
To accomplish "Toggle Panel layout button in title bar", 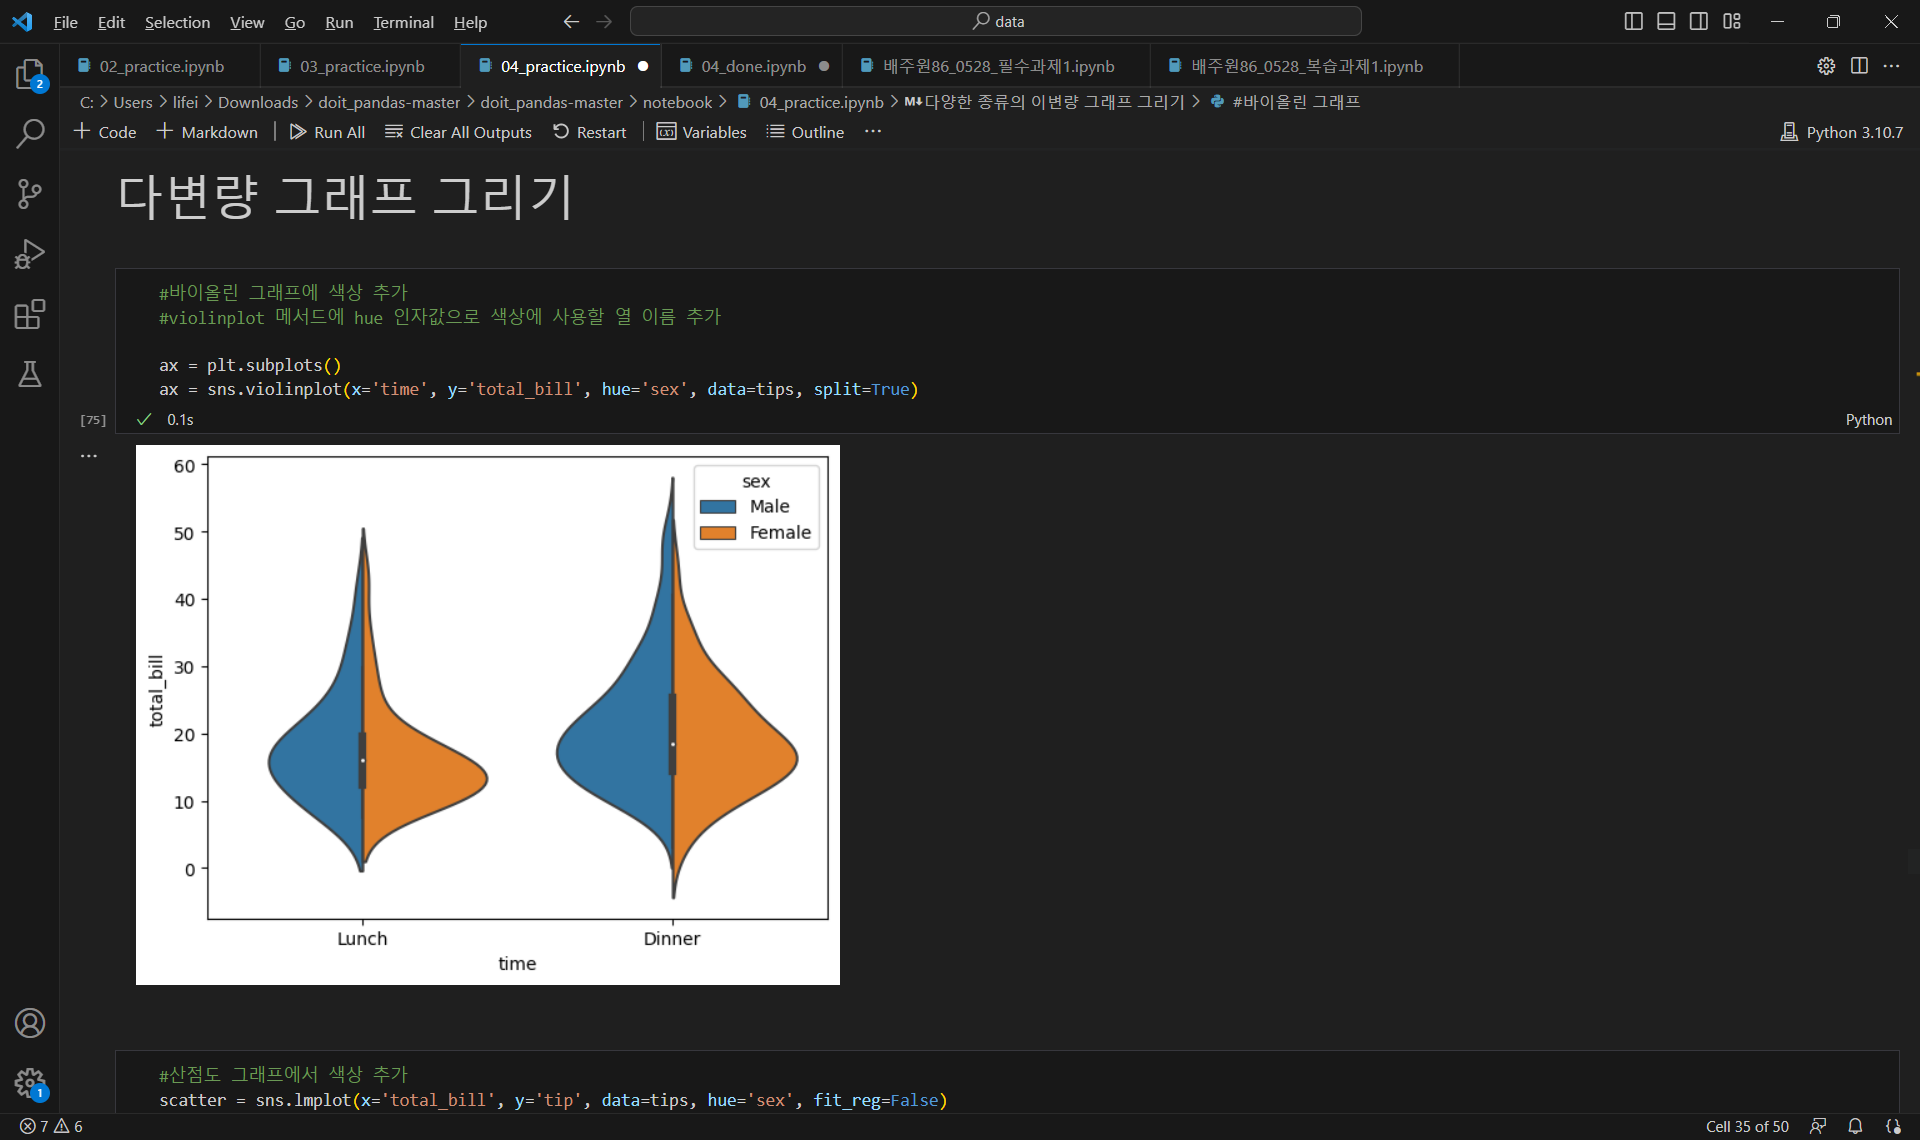I will pos(1666,21).
